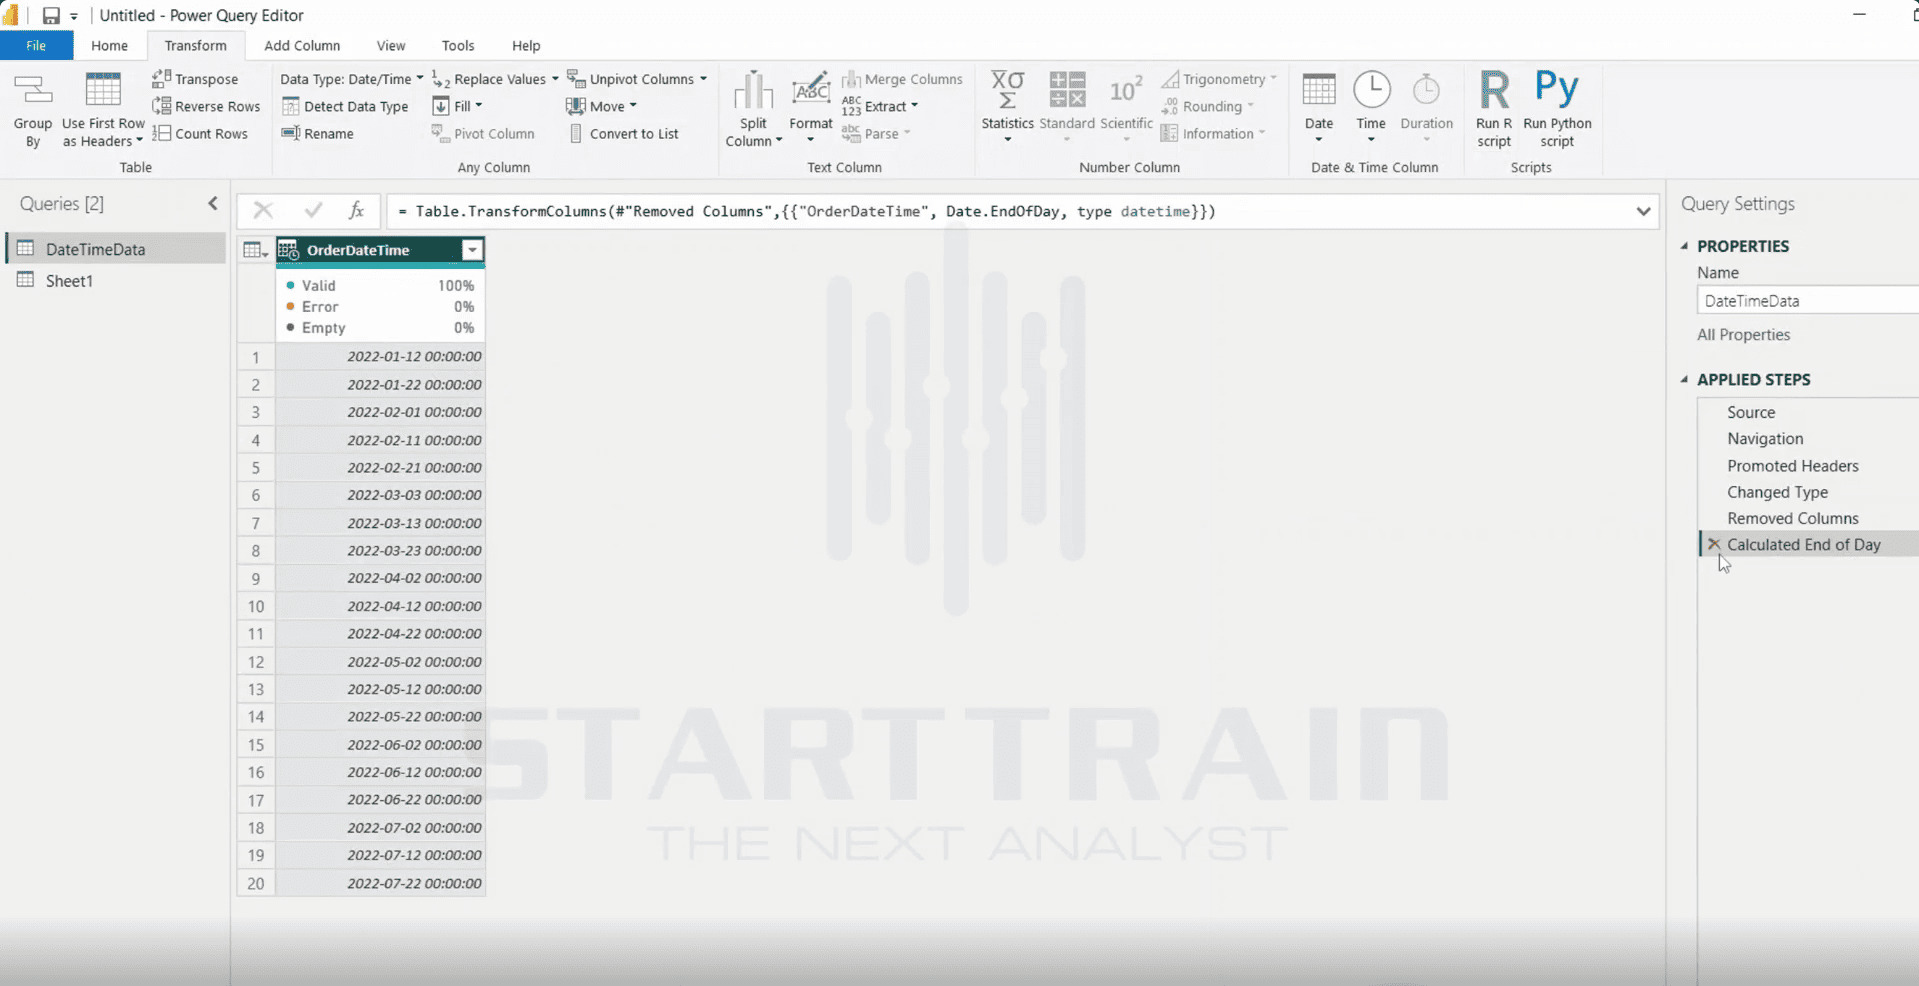This screenshot has height=986, width=1919.
Task: Open the Time column tool
Action: [1371, 107]
